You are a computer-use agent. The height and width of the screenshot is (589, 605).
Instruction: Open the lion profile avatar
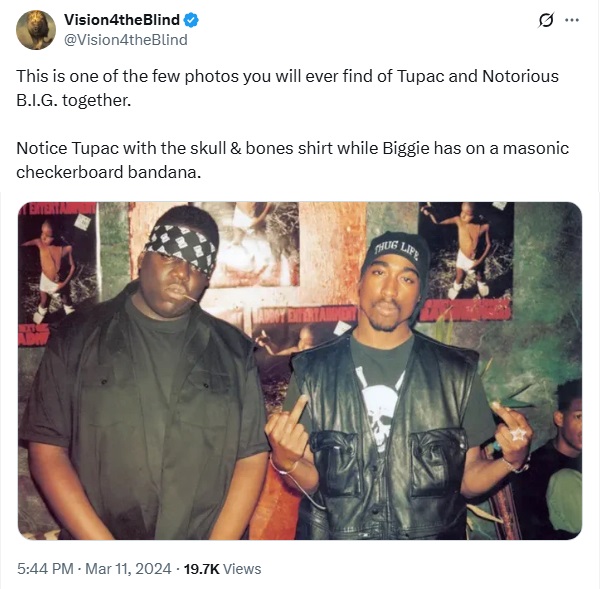[35, 30]
